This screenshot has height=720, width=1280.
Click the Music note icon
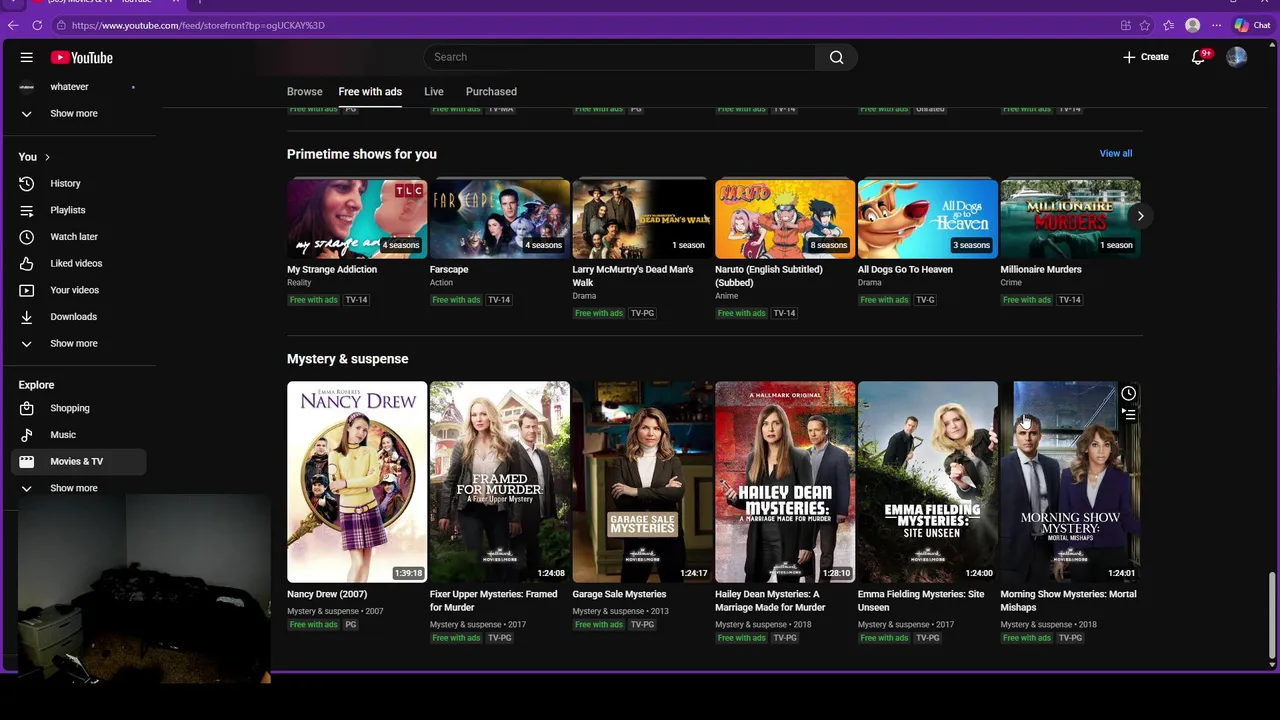pos(27,435)
